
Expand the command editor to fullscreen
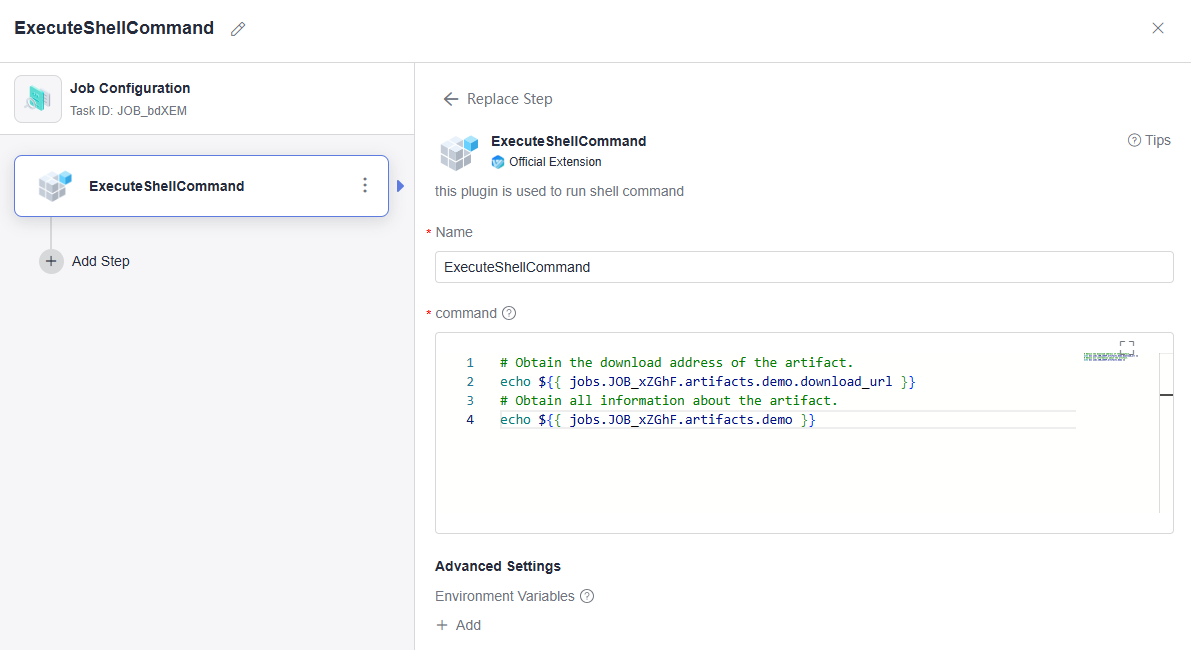[x=1127, y=347]
